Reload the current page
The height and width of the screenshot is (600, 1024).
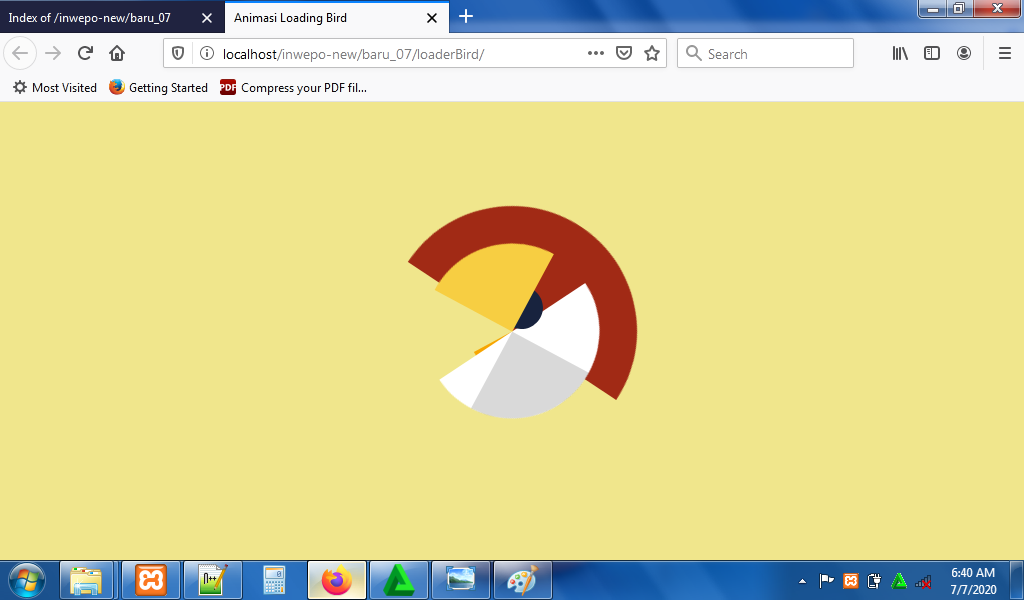(x=85, y=54)
